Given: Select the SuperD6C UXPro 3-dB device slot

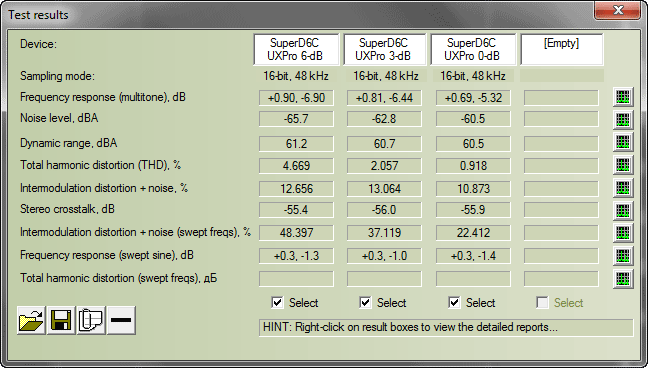Looking at the screenshot, I should [x=384, y=49].
